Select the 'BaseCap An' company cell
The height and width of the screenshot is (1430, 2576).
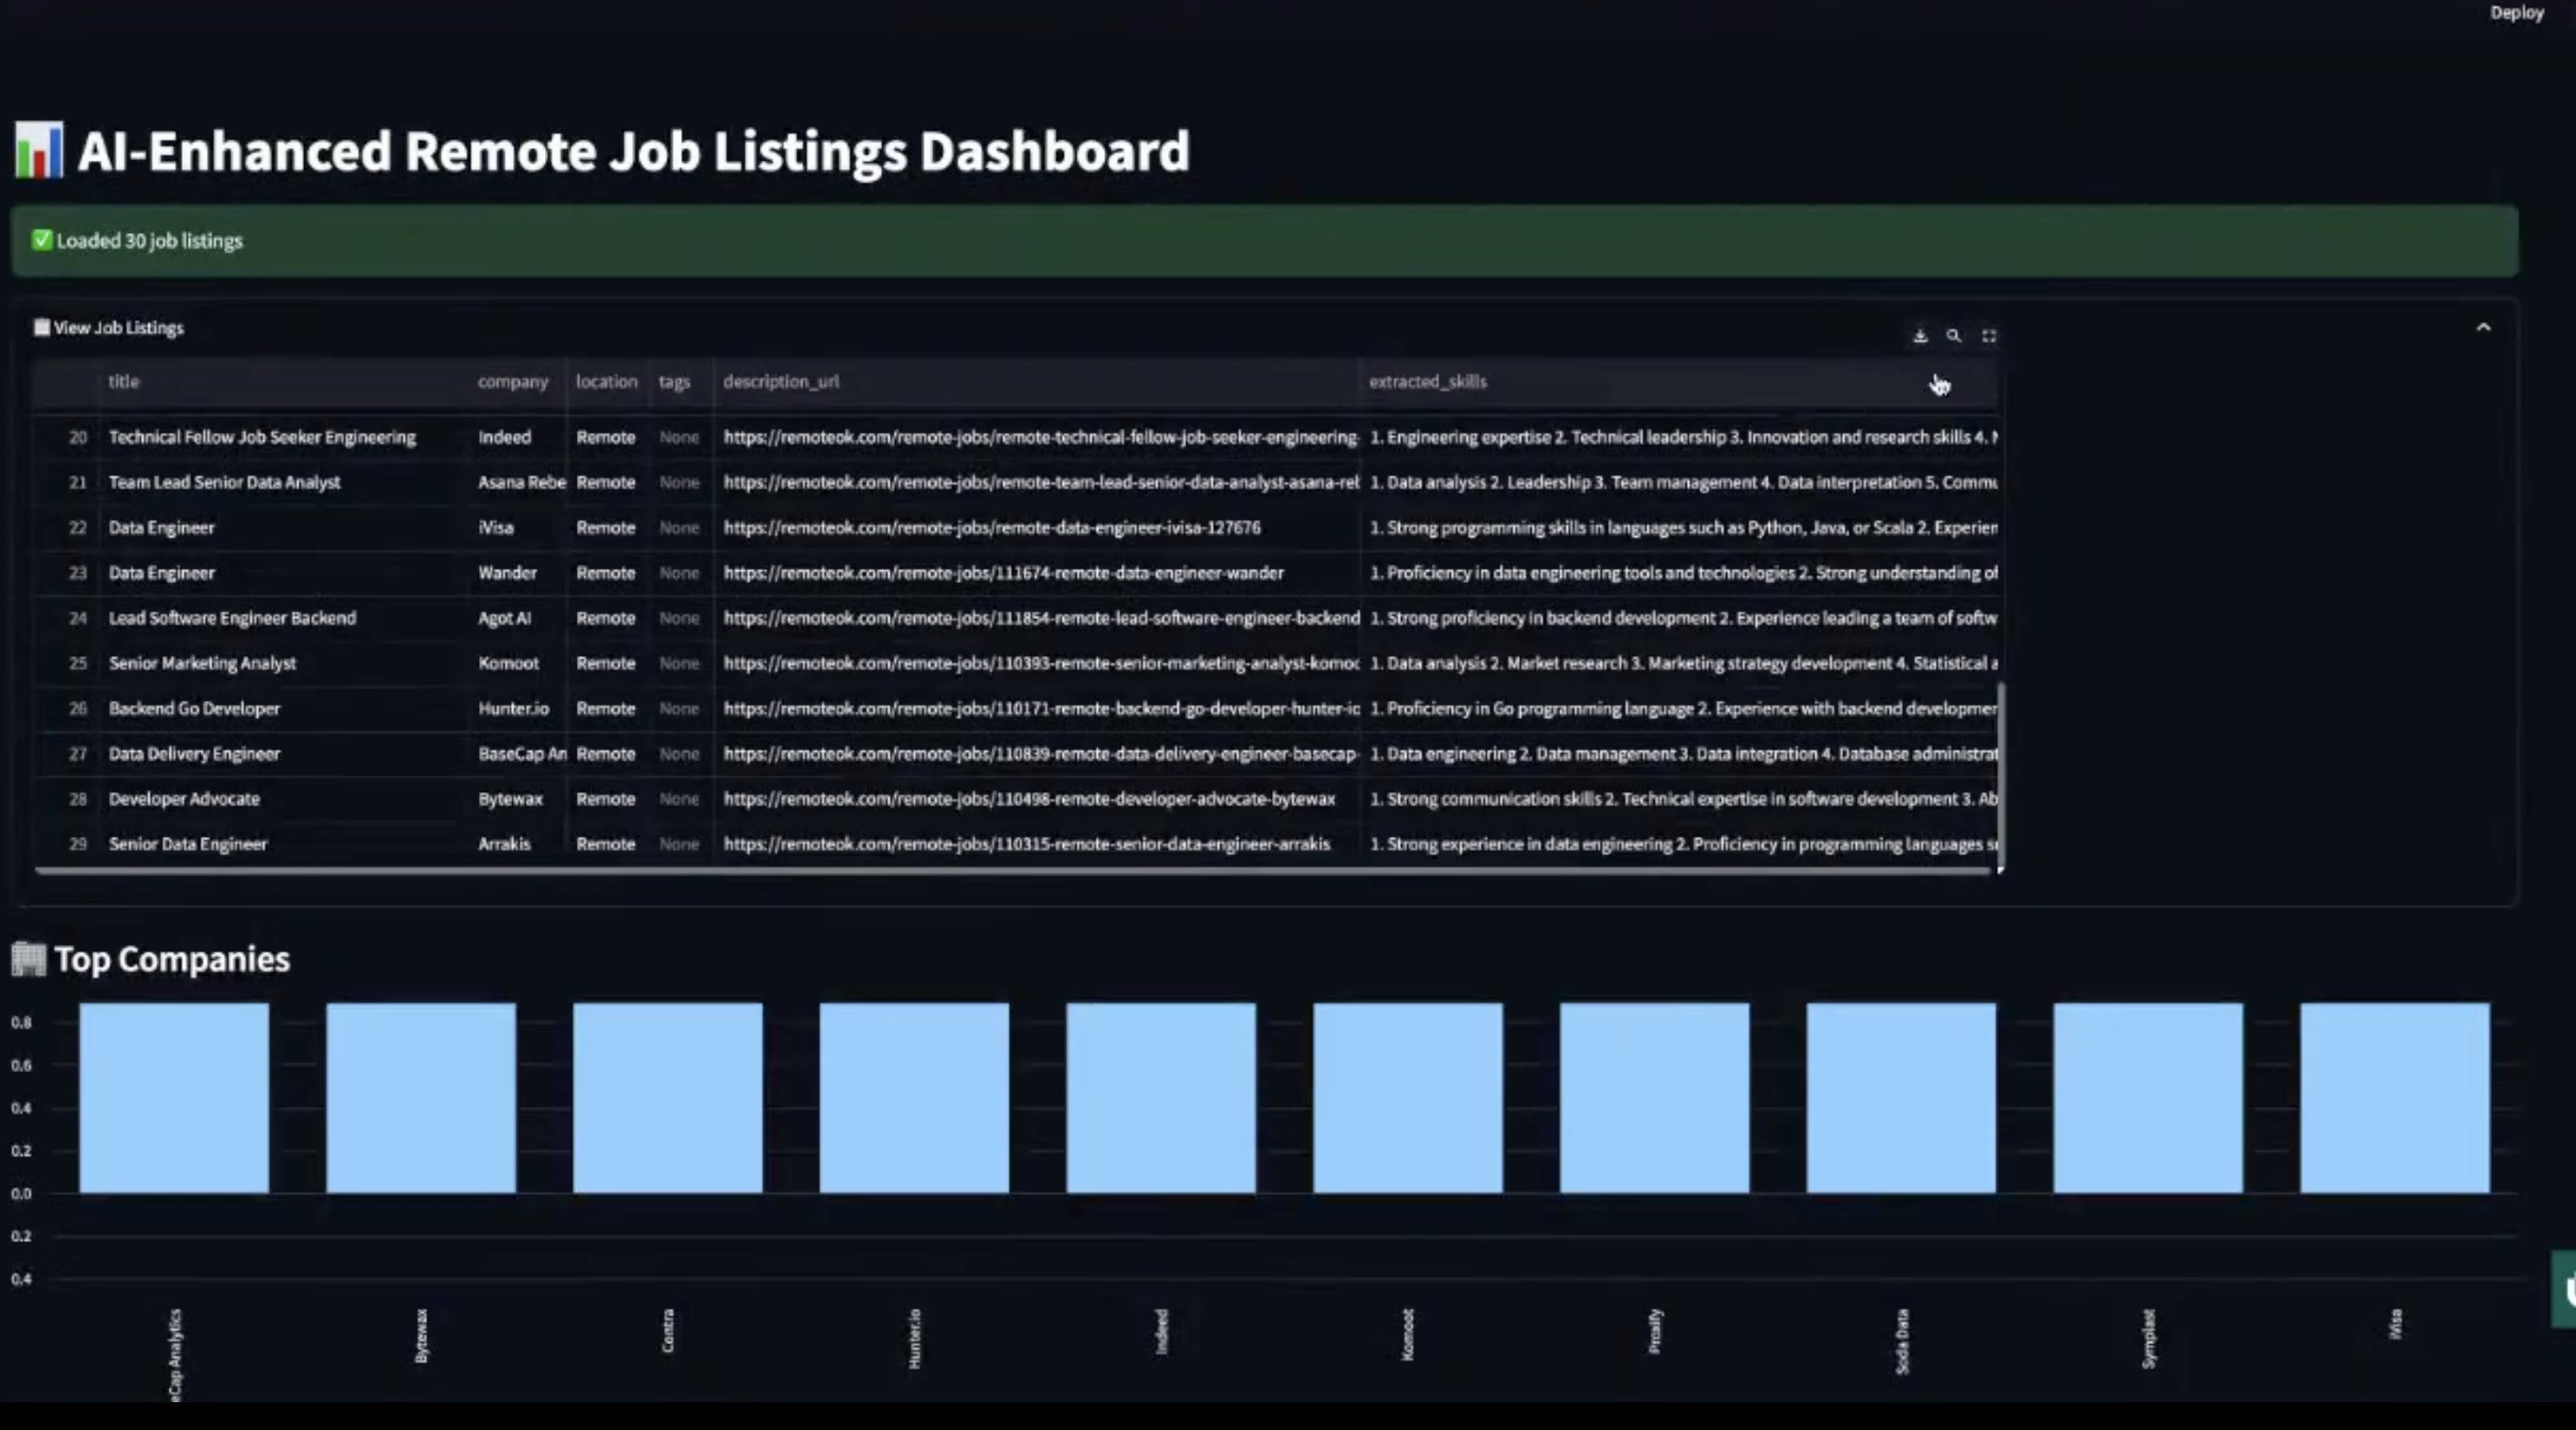[x=517, y=754]
